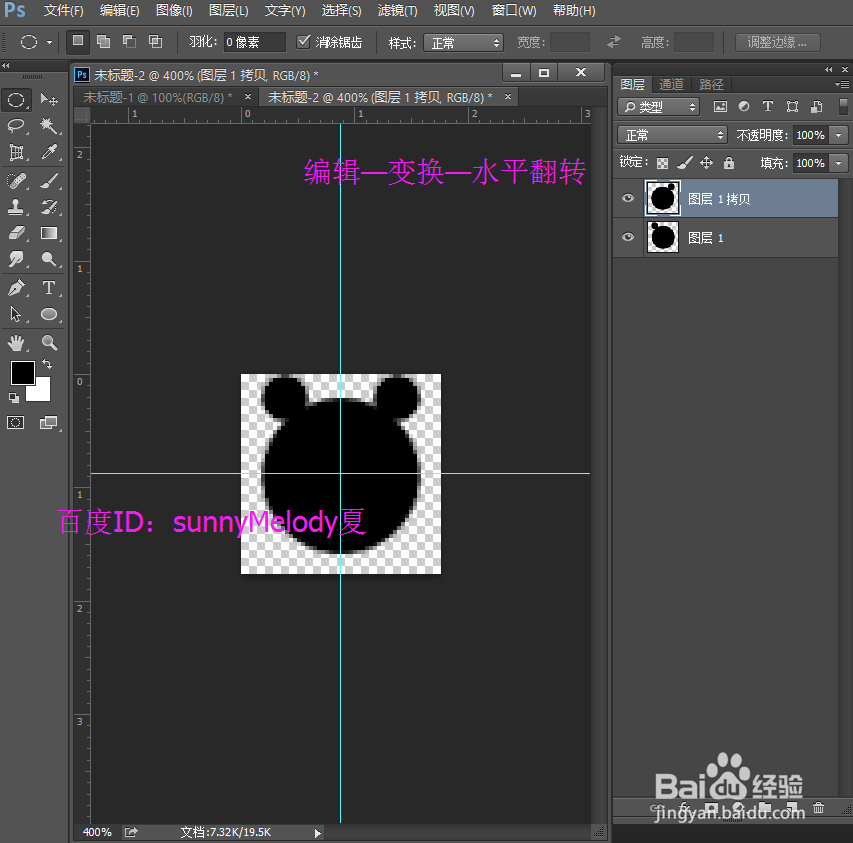Select the History Brush tool
Image resolution: width=853 pixels, height=843 pixels.
tap(49, 207)
